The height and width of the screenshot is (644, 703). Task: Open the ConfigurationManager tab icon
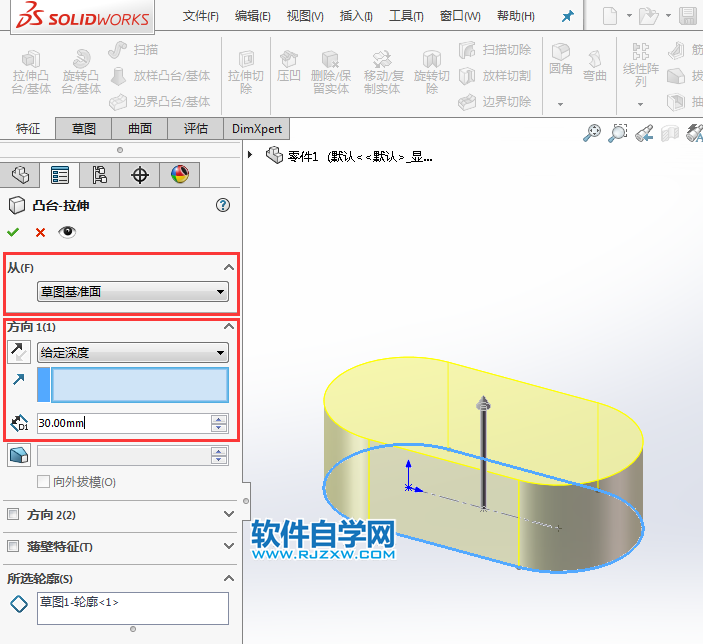[100, 175]
